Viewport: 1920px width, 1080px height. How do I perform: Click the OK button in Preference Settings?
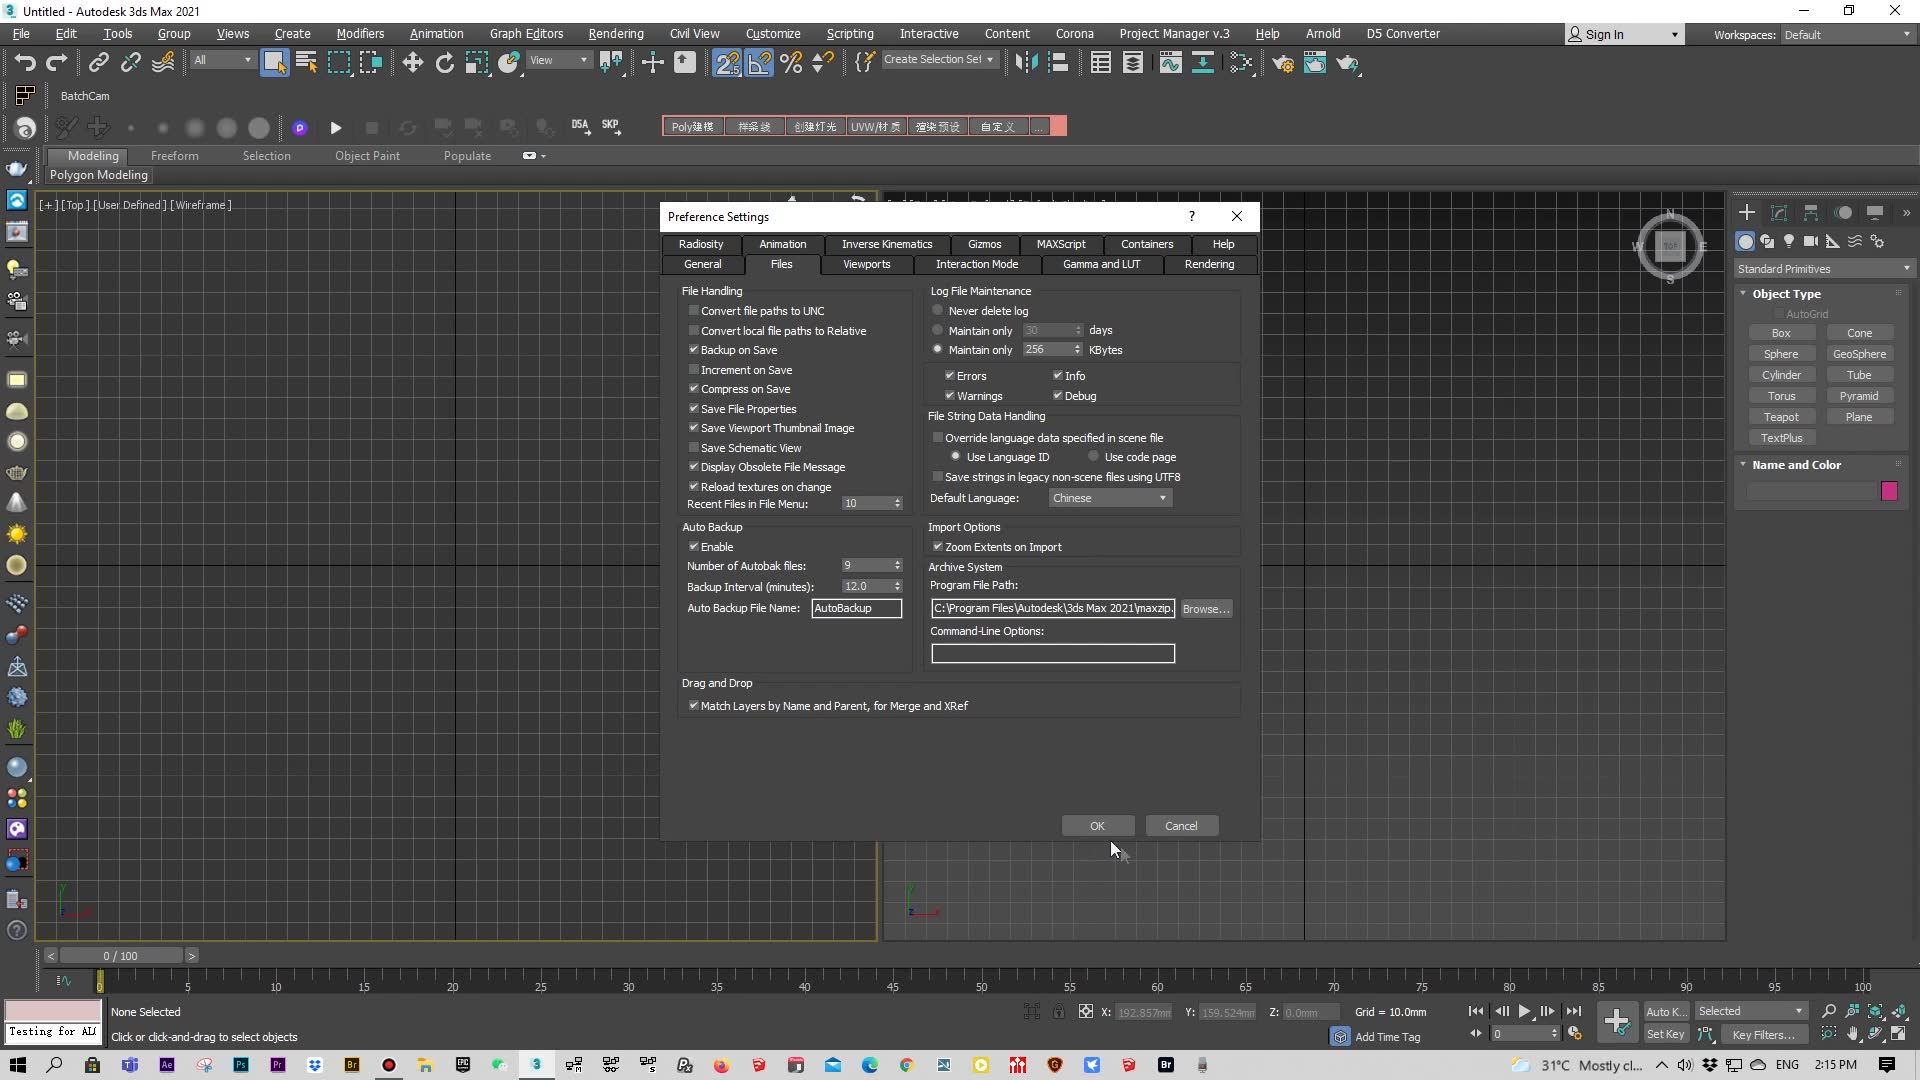(x=1097, y=825)
